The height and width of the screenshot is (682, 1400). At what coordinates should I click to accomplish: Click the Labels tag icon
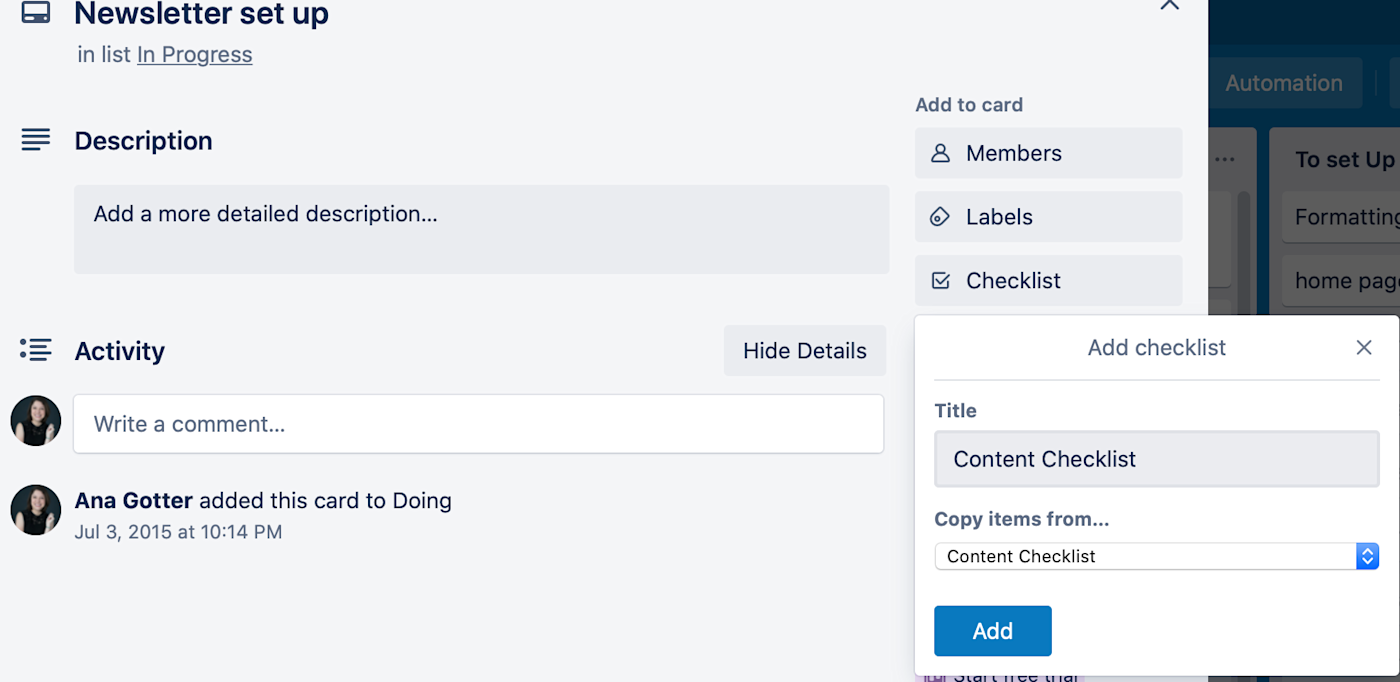tap(940, 217)
